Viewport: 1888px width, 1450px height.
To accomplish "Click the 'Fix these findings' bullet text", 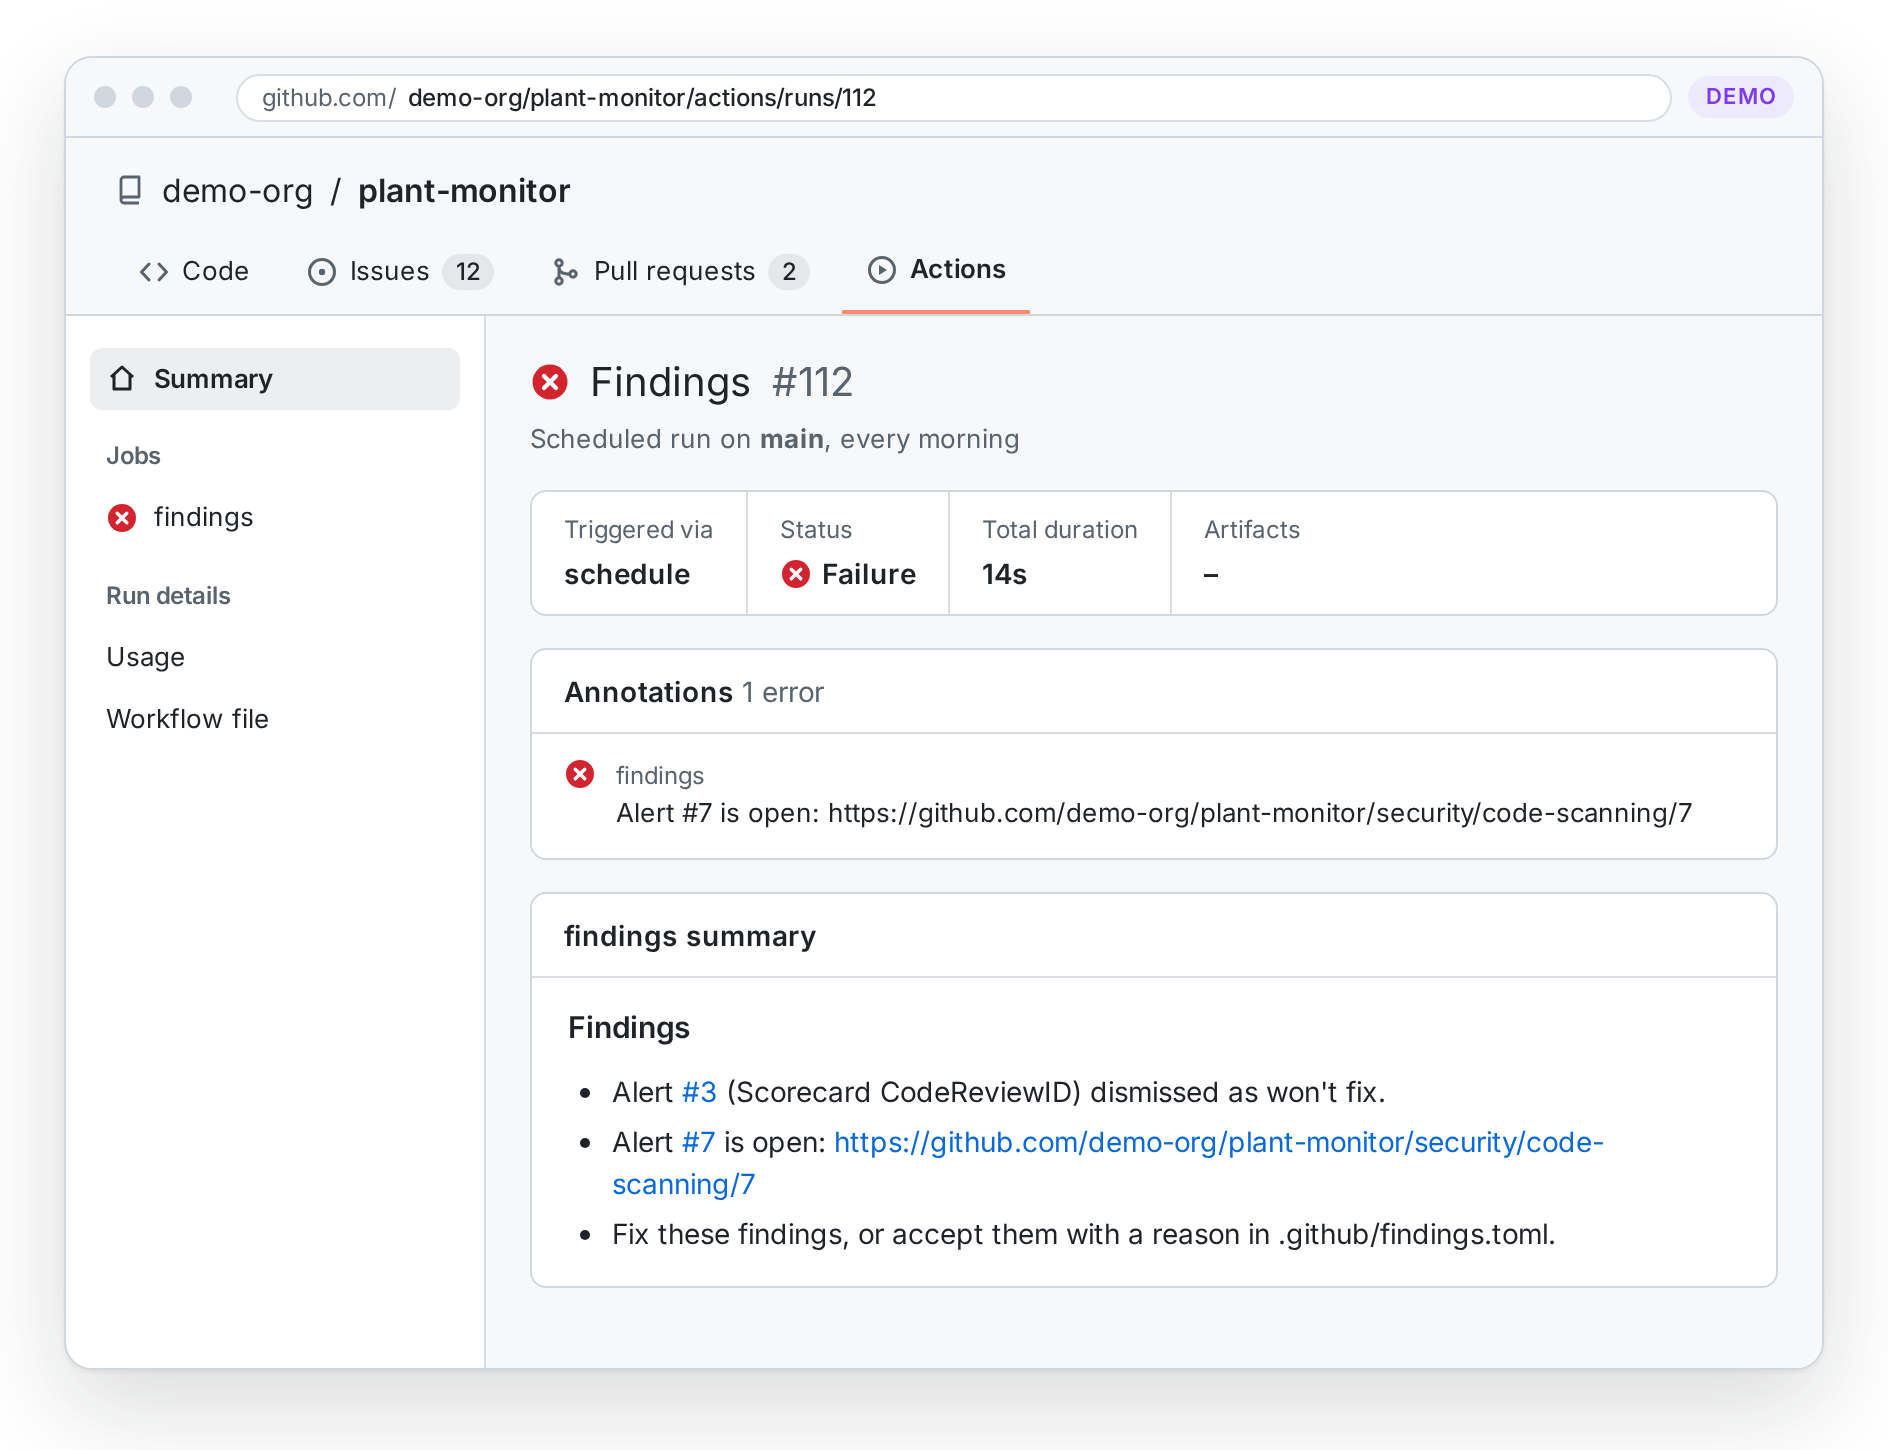I will (1084, 1234).
